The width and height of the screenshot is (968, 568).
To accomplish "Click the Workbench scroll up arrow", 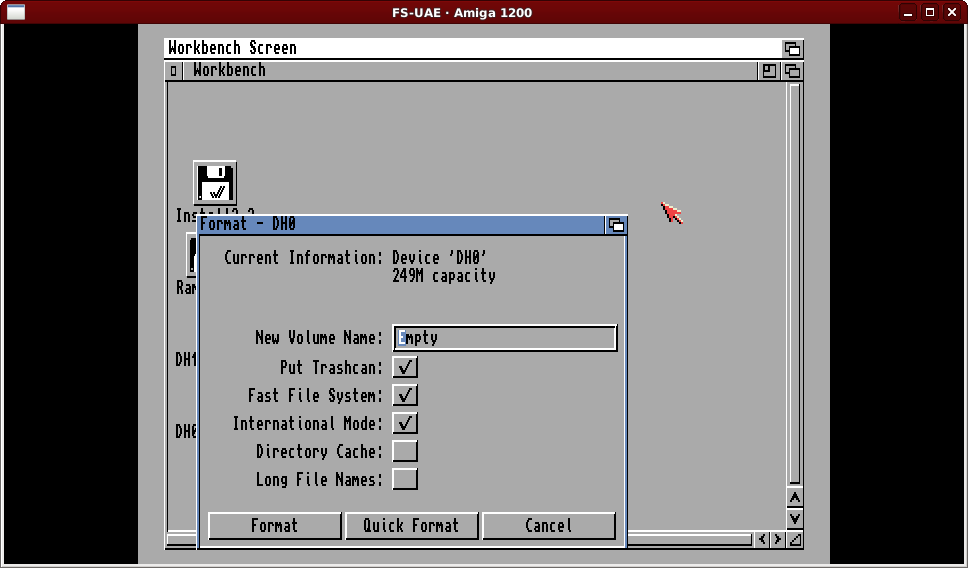I will [795, 498].
